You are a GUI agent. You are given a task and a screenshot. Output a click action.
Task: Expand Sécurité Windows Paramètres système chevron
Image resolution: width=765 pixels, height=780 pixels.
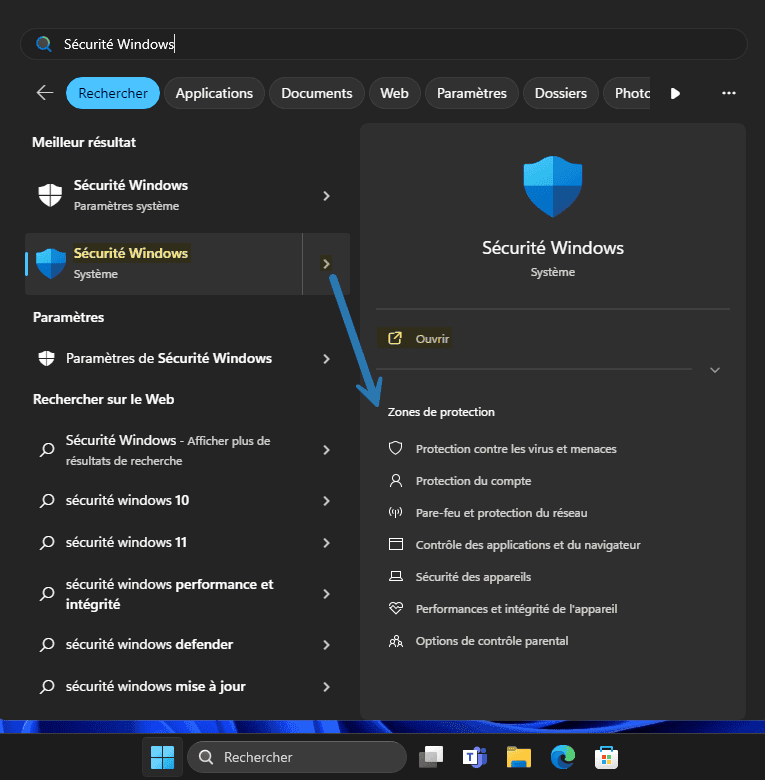click(x=326, y=195)
